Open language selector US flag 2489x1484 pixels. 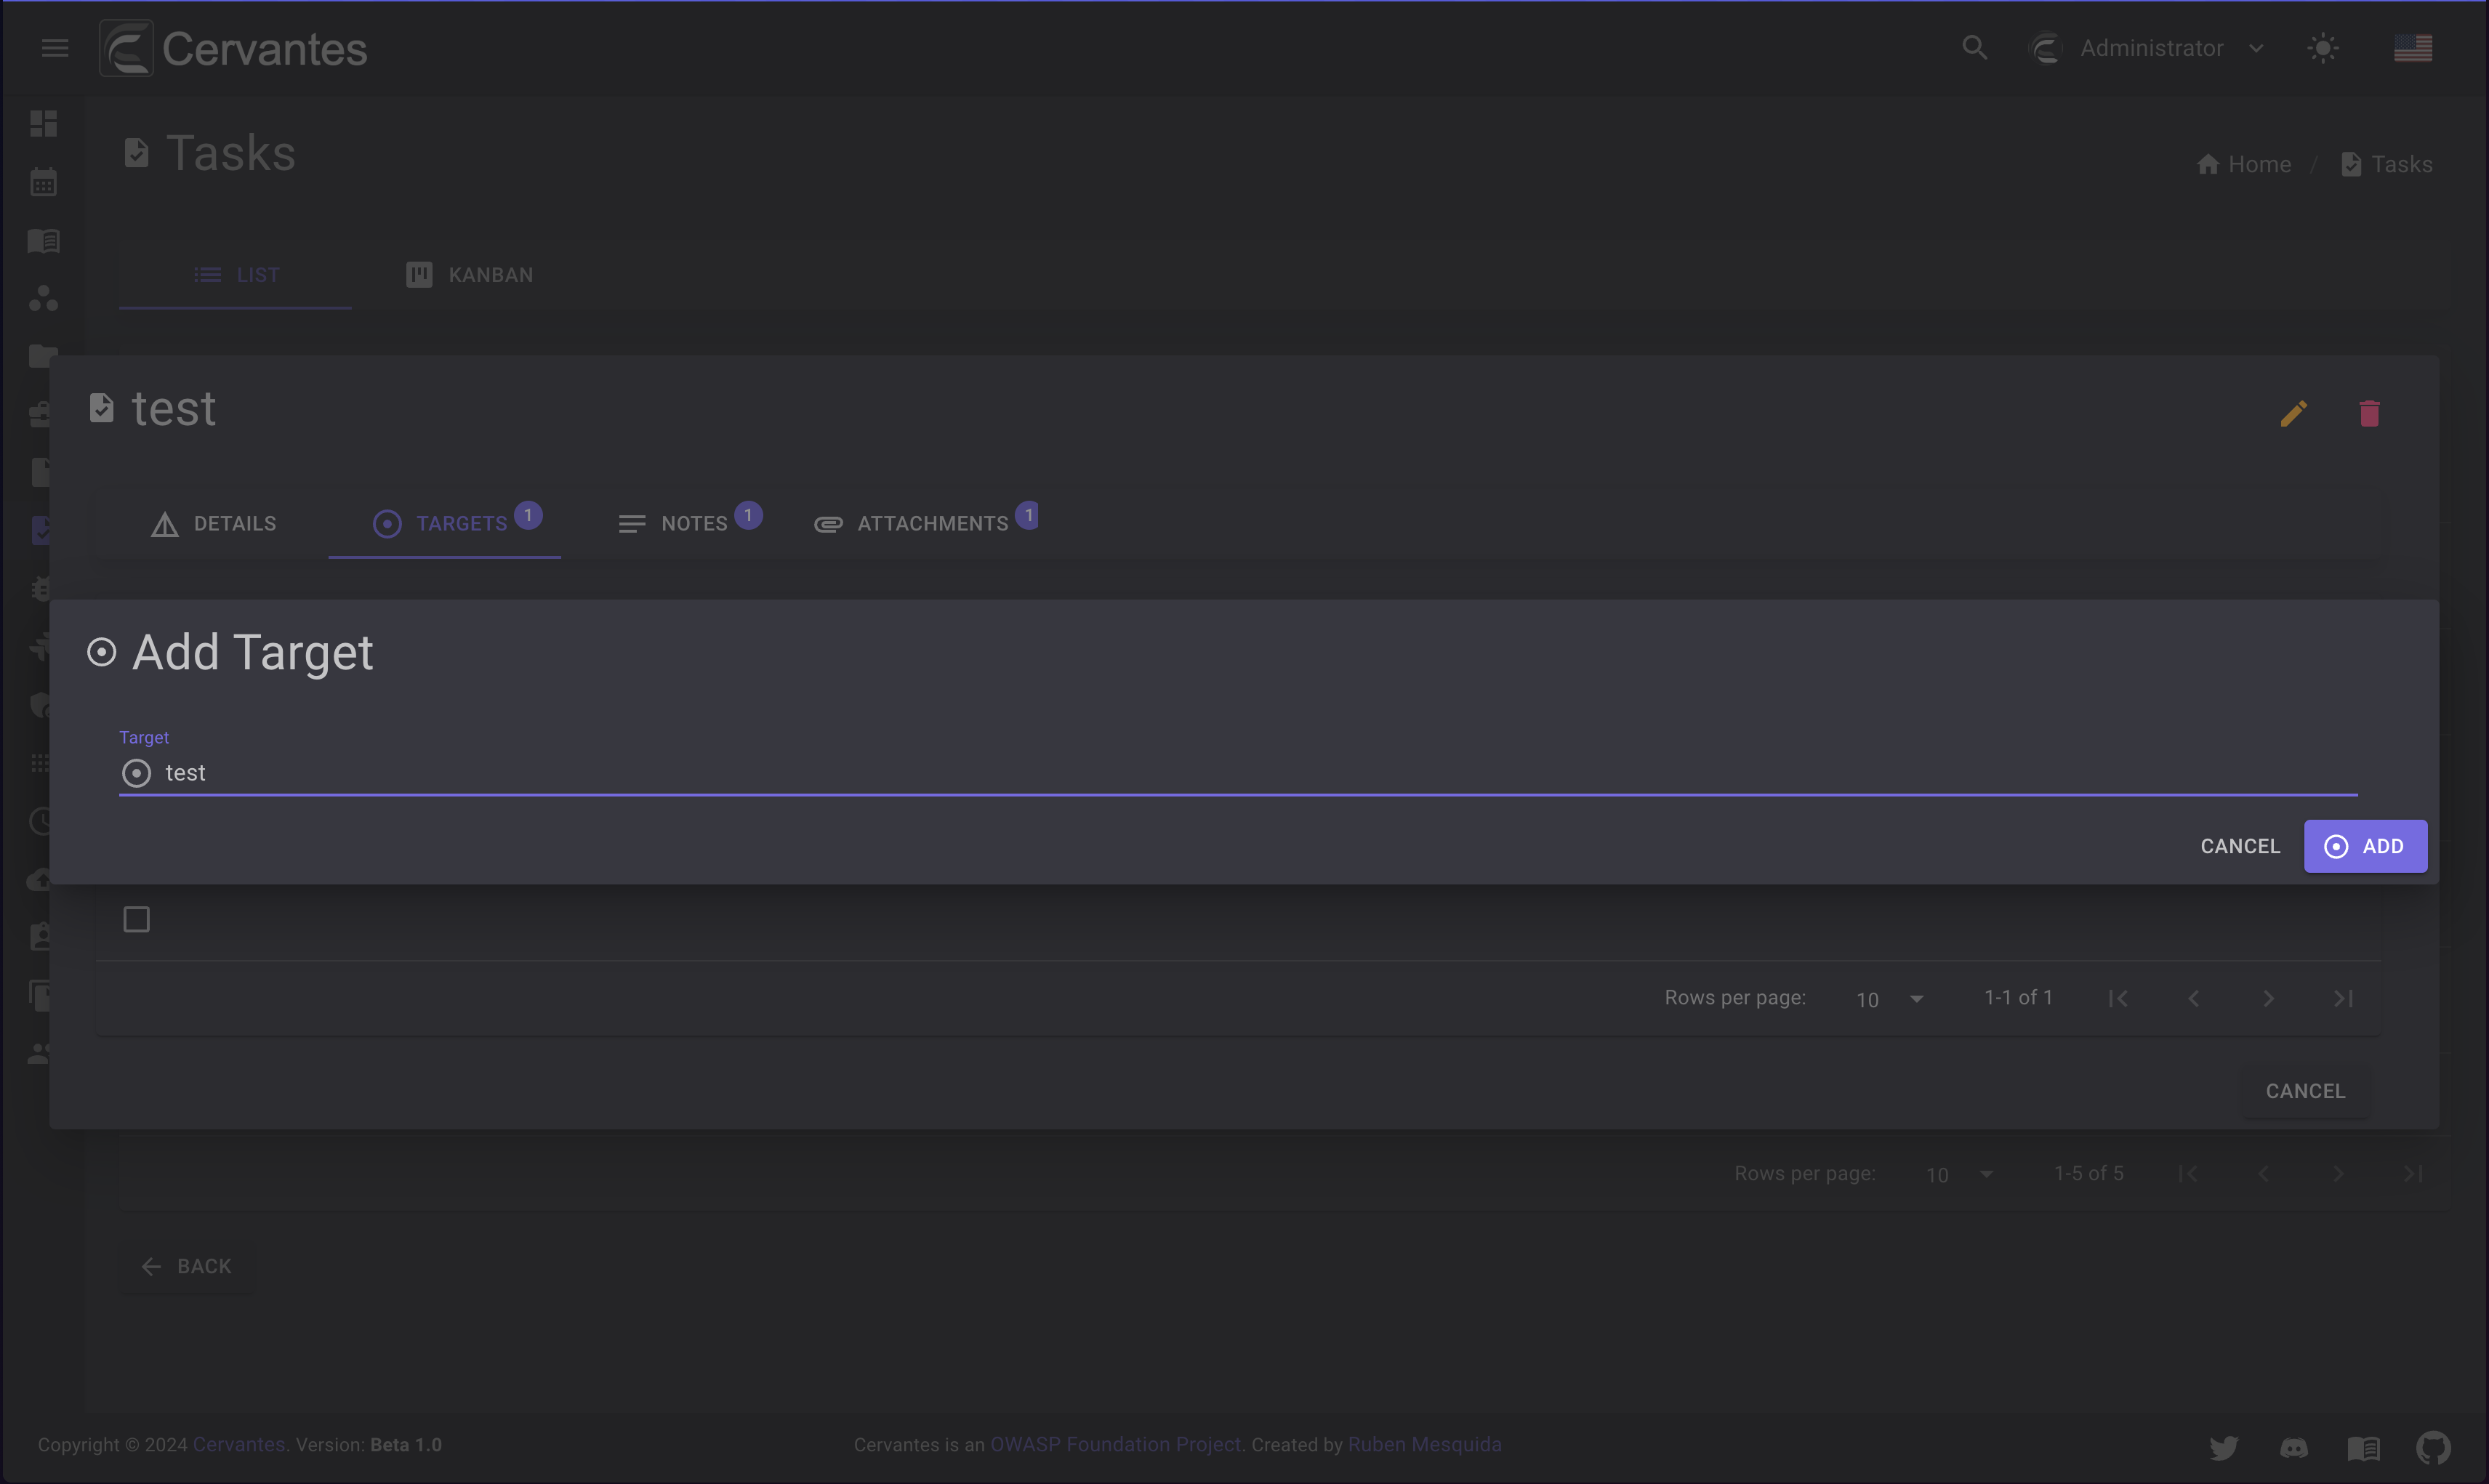pyautogui.click(x=2413, y=48)
